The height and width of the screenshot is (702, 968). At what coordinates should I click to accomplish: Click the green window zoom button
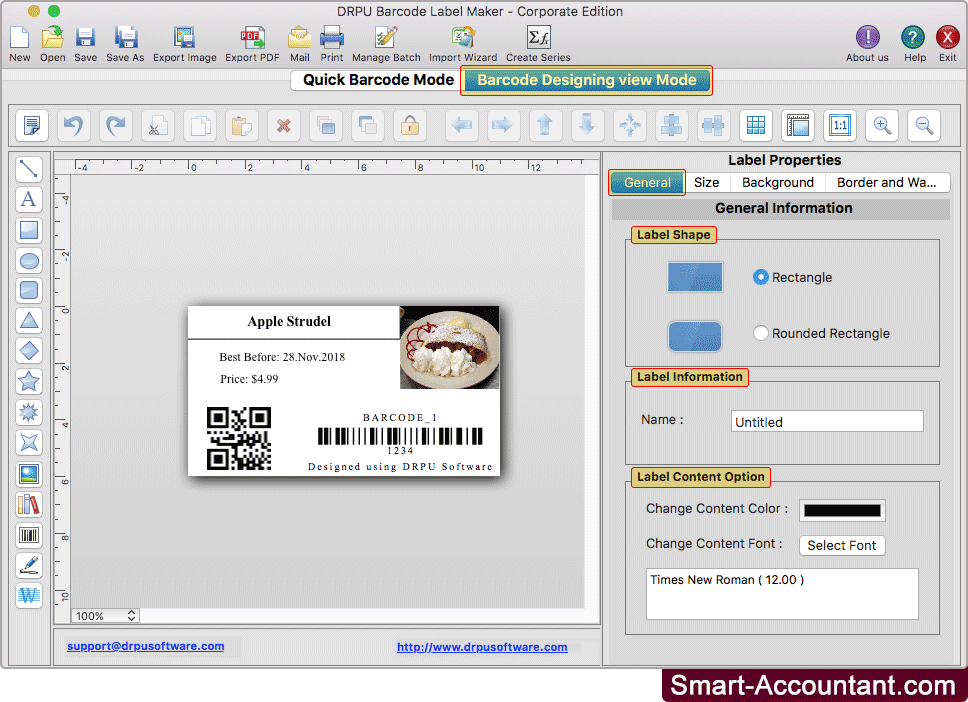tap(54, 11)
